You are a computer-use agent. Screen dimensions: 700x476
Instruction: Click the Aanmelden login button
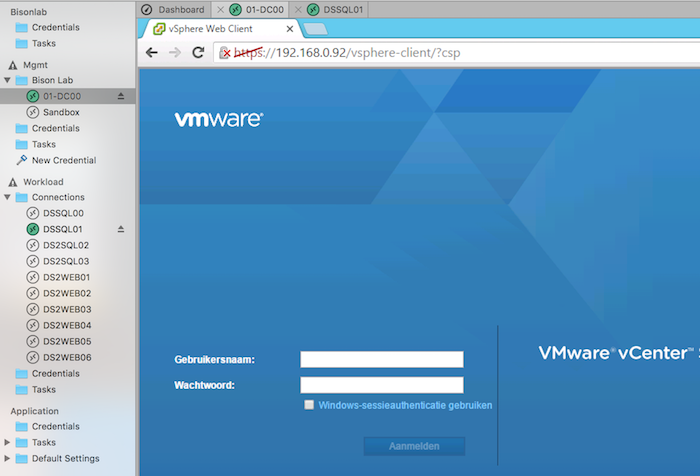[414, 446]
